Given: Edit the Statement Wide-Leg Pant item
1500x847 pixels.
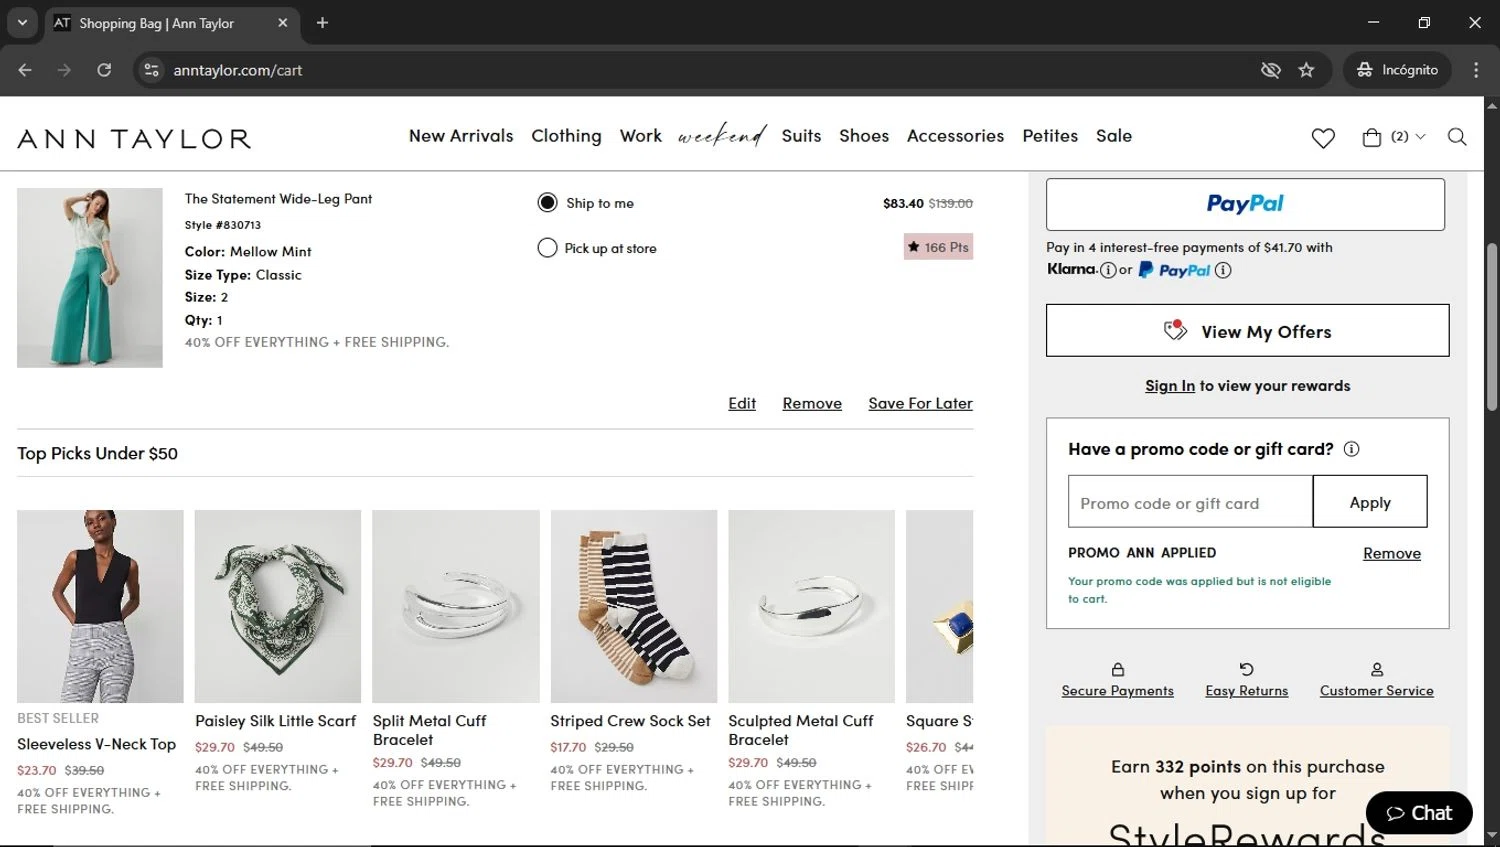Looking at the screenshot, I should click(x=742, y=404).
